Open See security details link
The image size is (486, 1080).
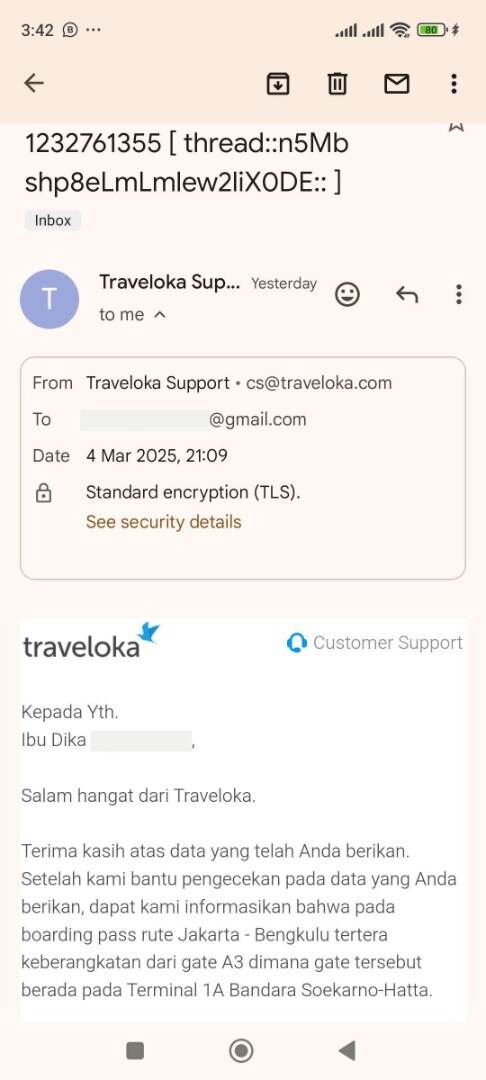point(163,522)
